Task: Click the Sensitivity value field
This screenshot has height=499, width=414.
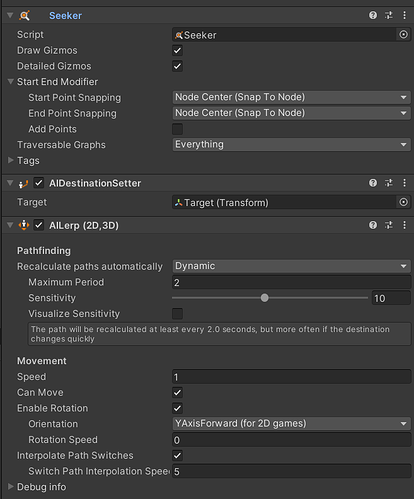Action: tap(391, 298)
